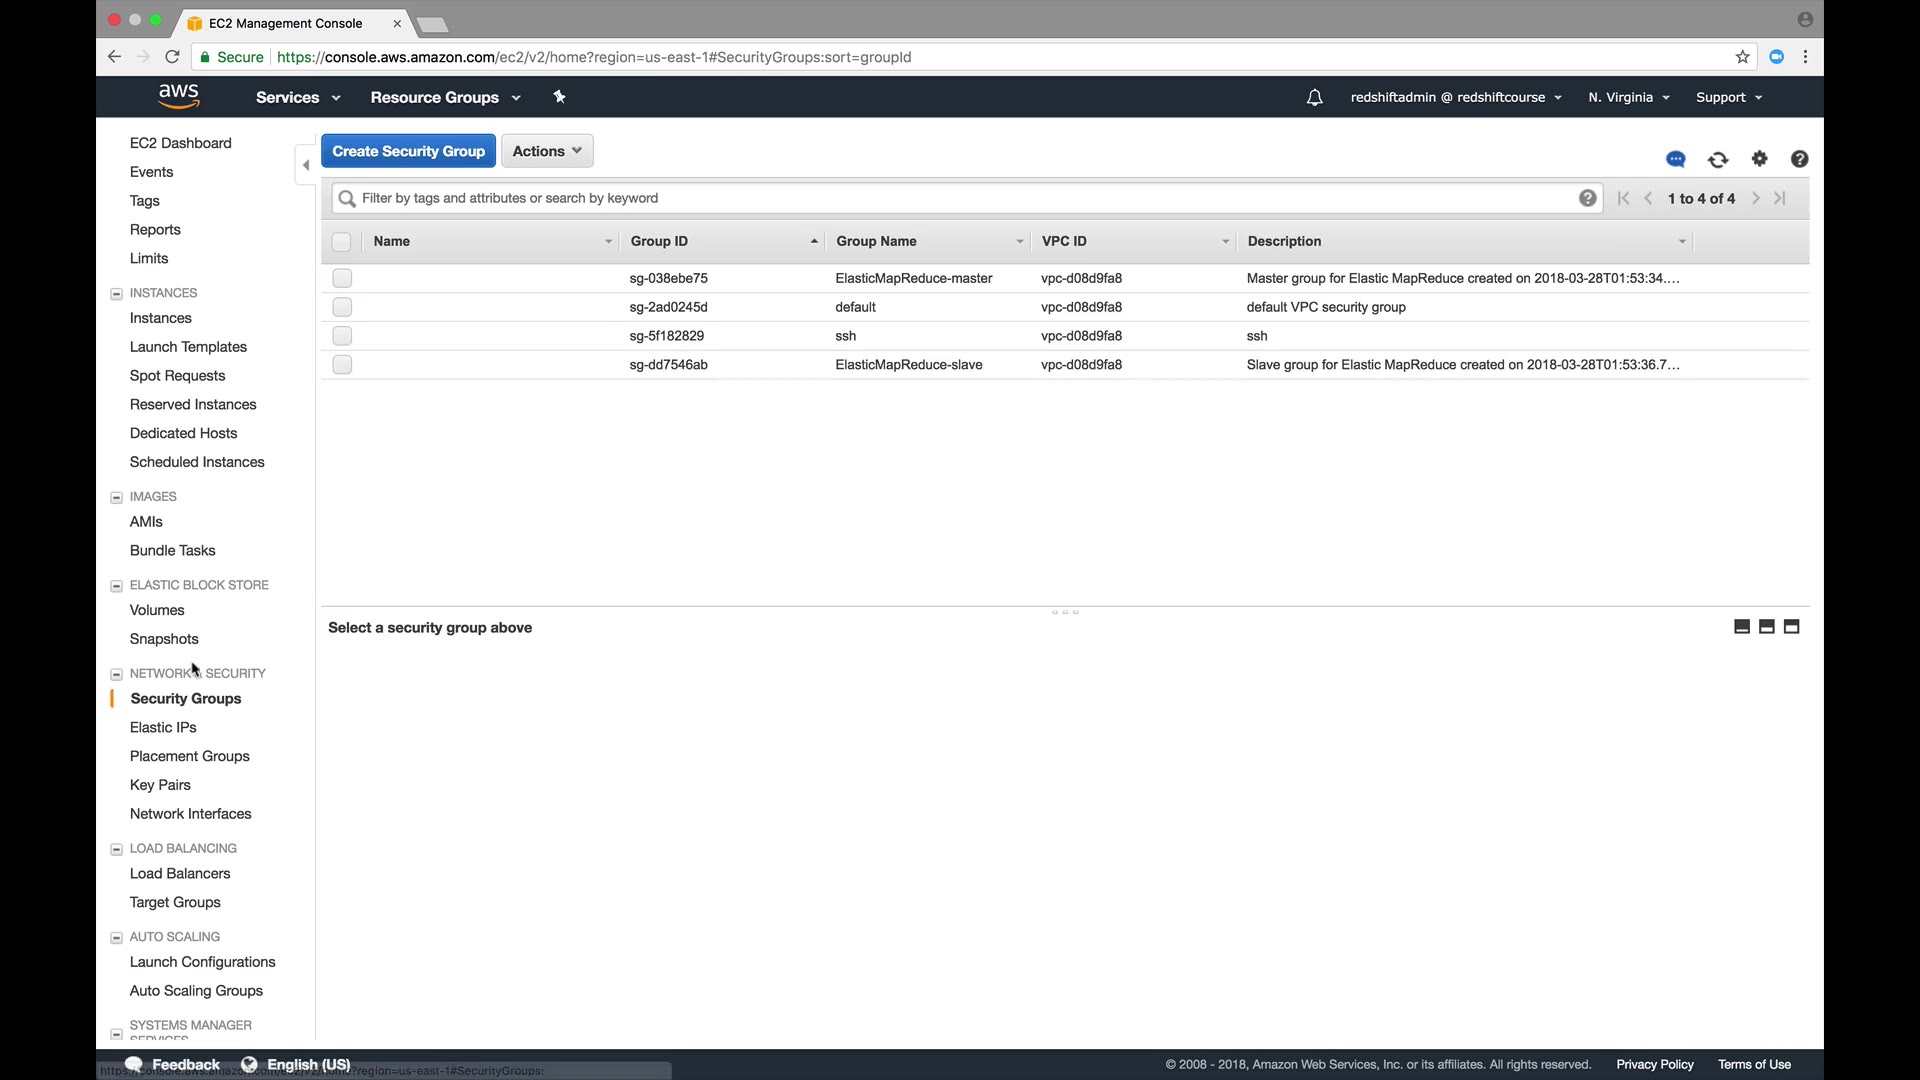This screenshot has width=1920, height=1080.
Task: Open table settings gear icon
Action: pyautogui.click(x=1760, y=159)
